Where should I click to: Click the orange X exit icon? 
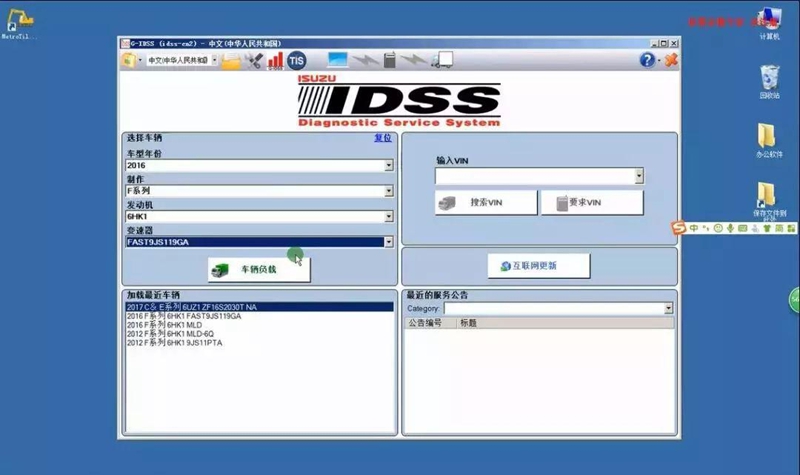click(671, 60)
